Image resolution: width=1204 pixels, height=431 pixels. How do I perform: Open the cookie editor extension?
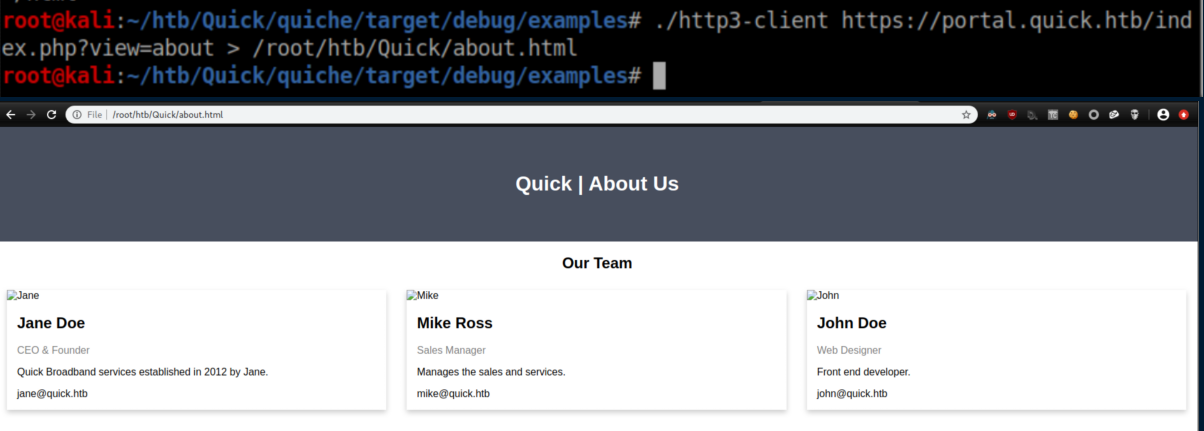point(1073,115)
